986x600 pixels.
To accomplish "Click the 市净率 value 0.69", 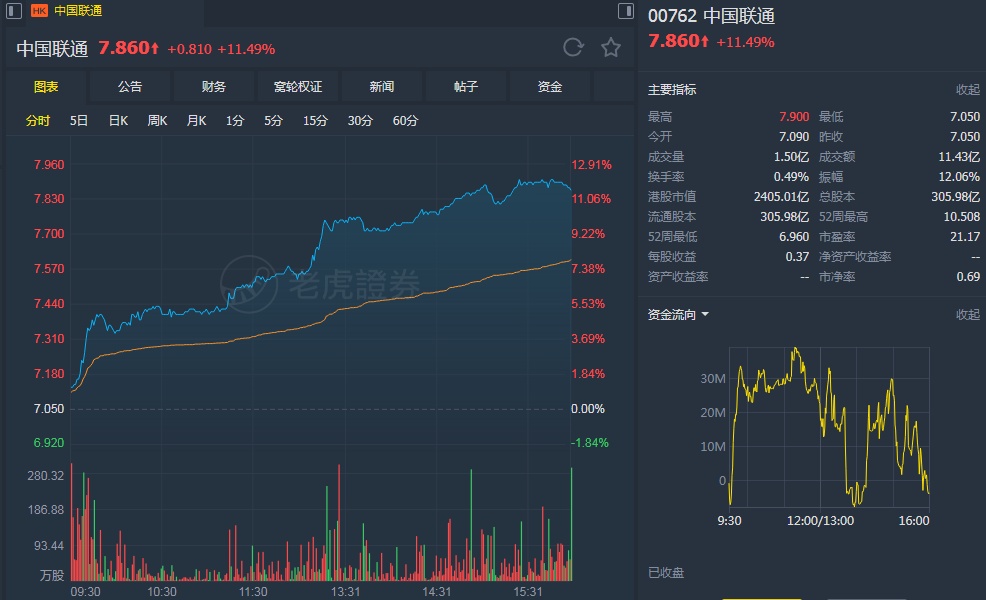I will coord(968,277).
